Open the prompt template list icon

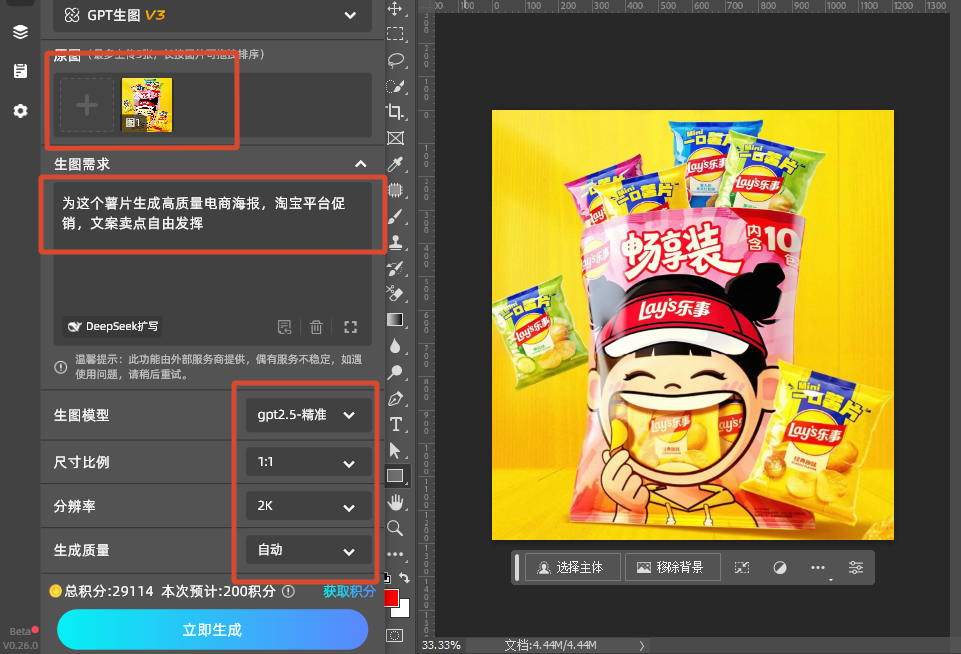[x=284, y=327]
